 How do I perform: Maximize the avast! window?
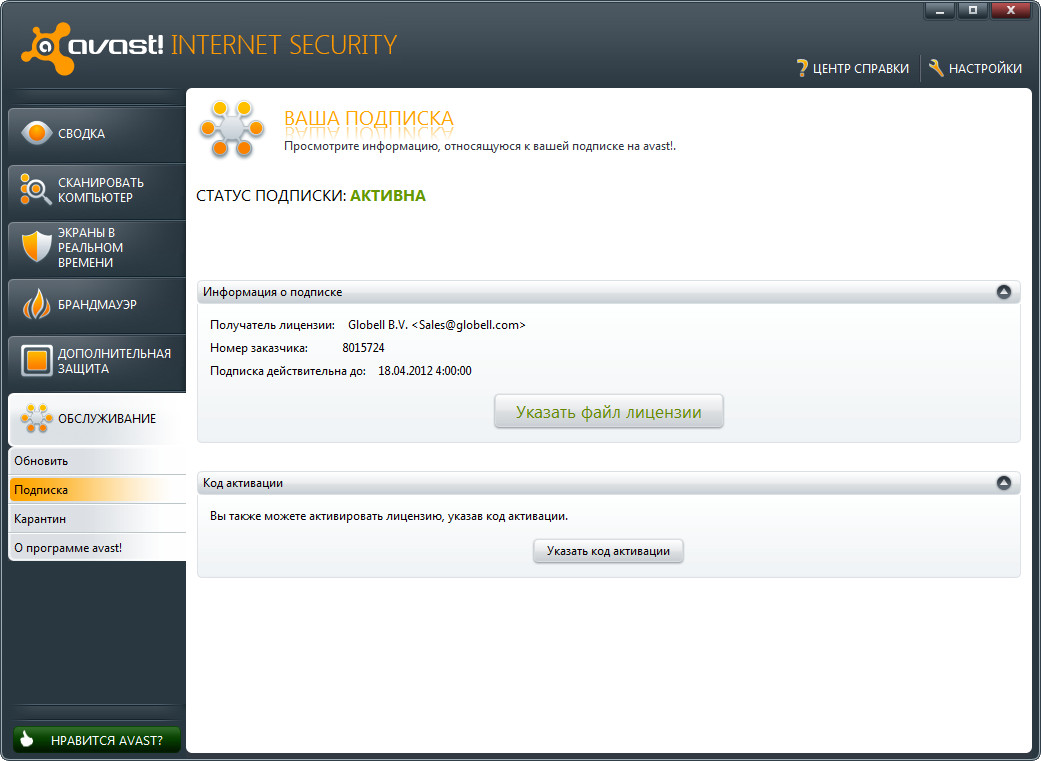click(x=973, y=11)
